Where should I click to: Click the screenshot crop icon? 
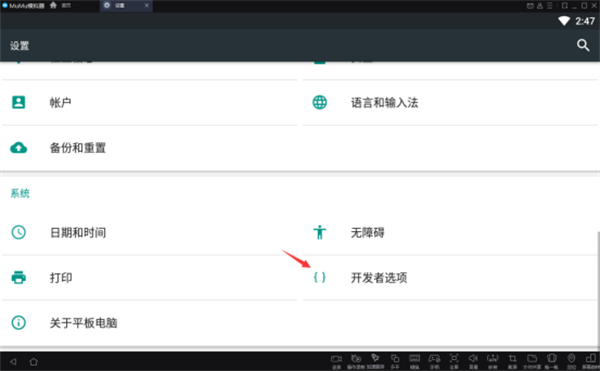(512, 358)
